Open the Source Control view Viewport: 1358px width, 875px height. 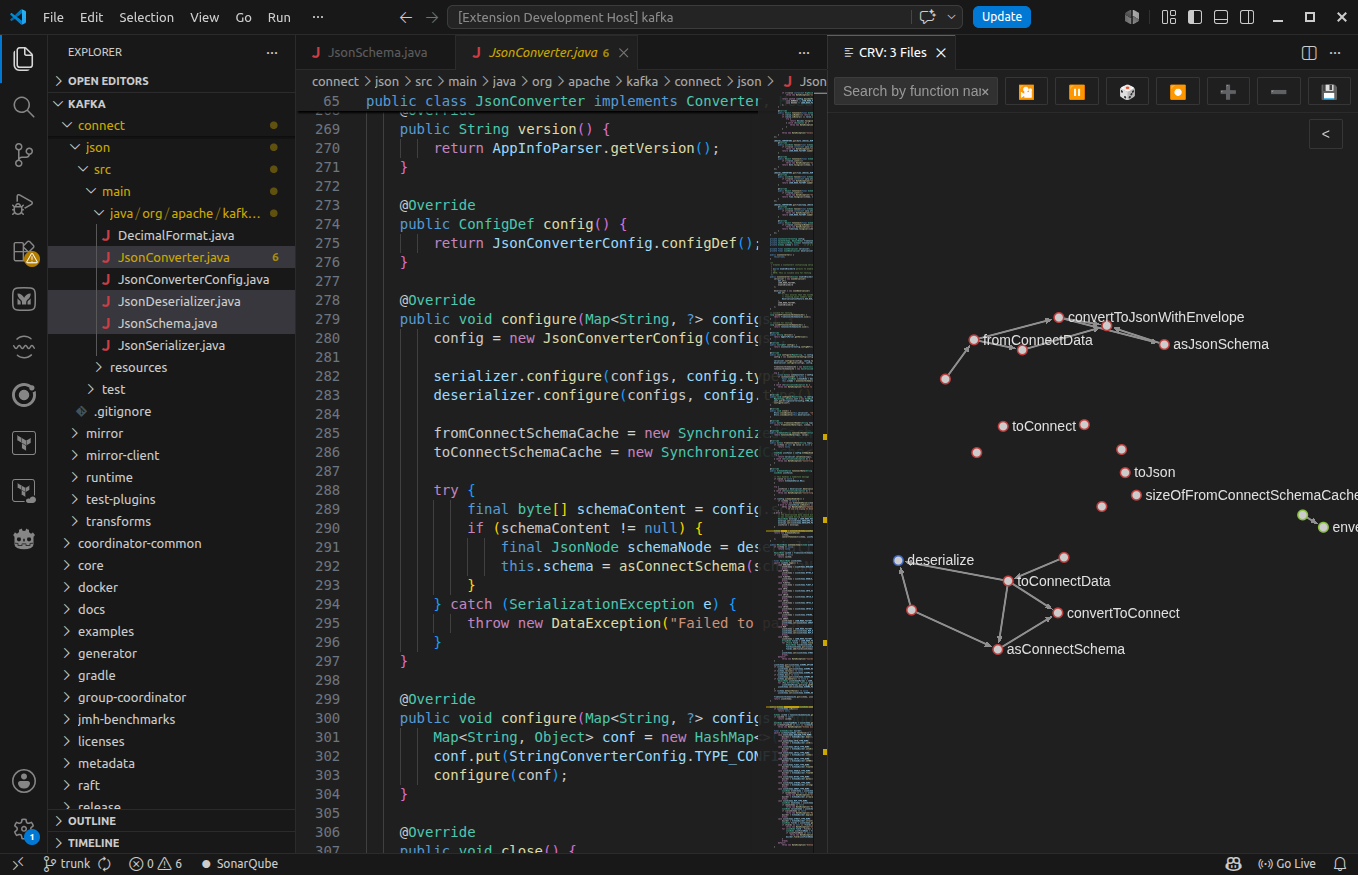tap(23, 155)
